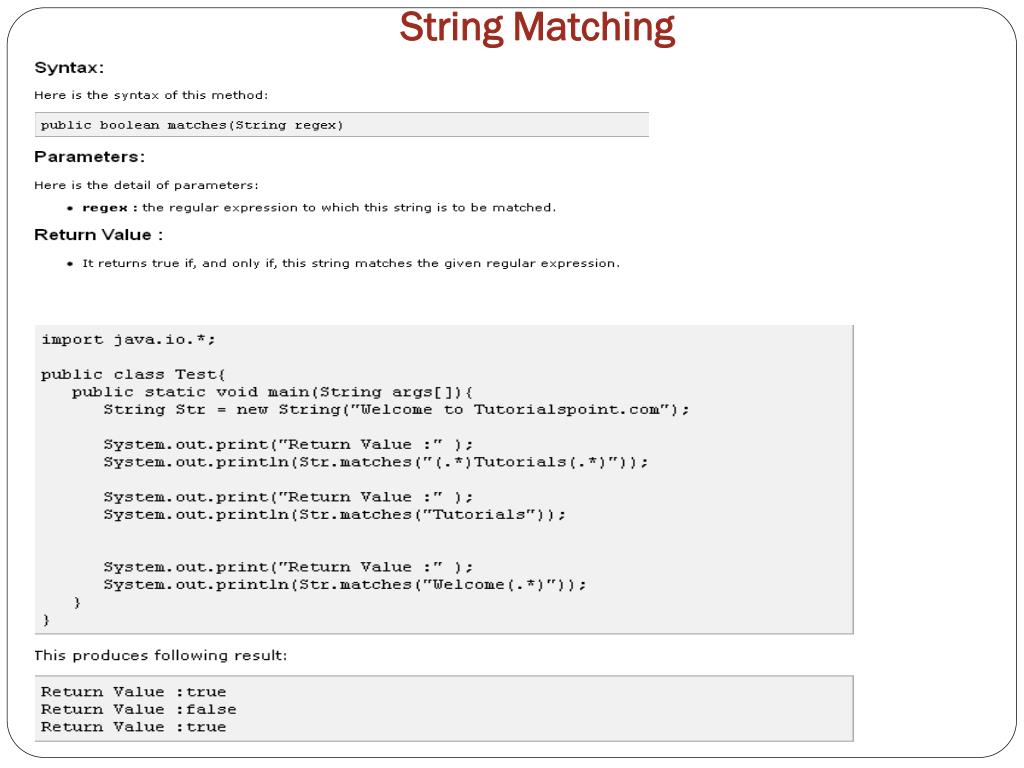
Task: Click the public static void main line
Action: [272, 392]
